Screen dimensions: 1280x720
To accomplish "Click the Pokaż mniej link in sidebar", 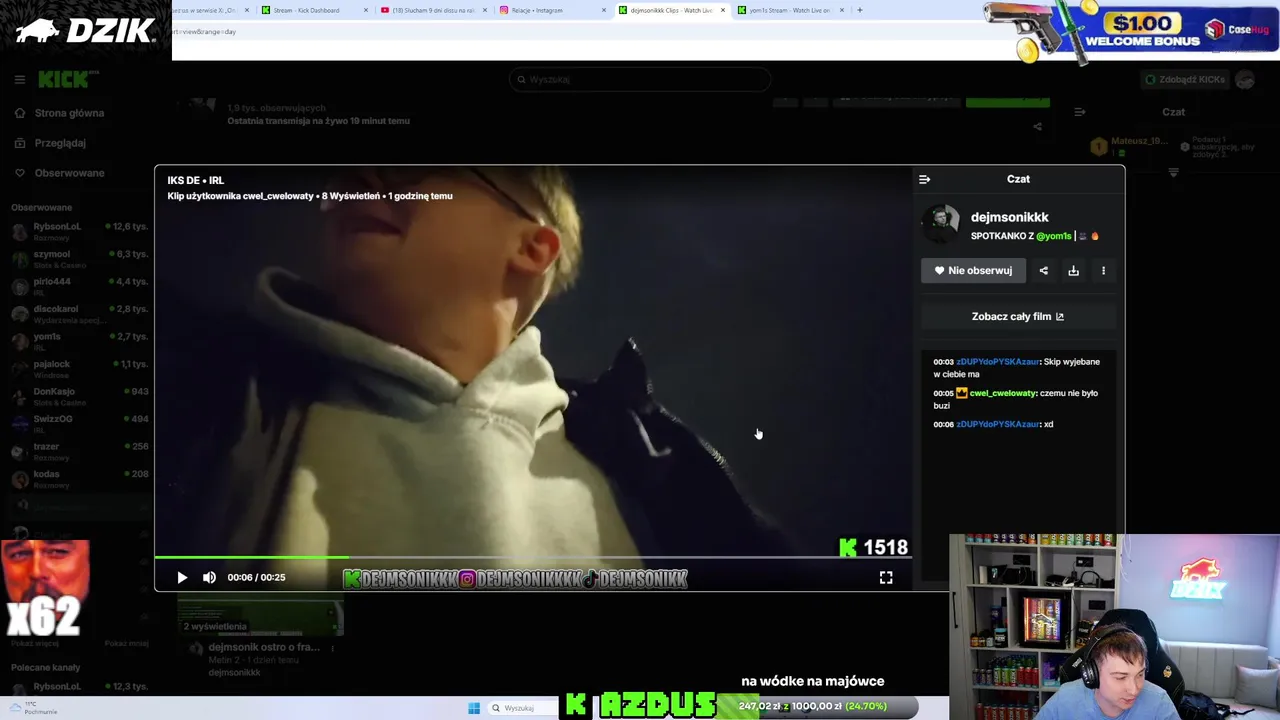I will 126,644.
